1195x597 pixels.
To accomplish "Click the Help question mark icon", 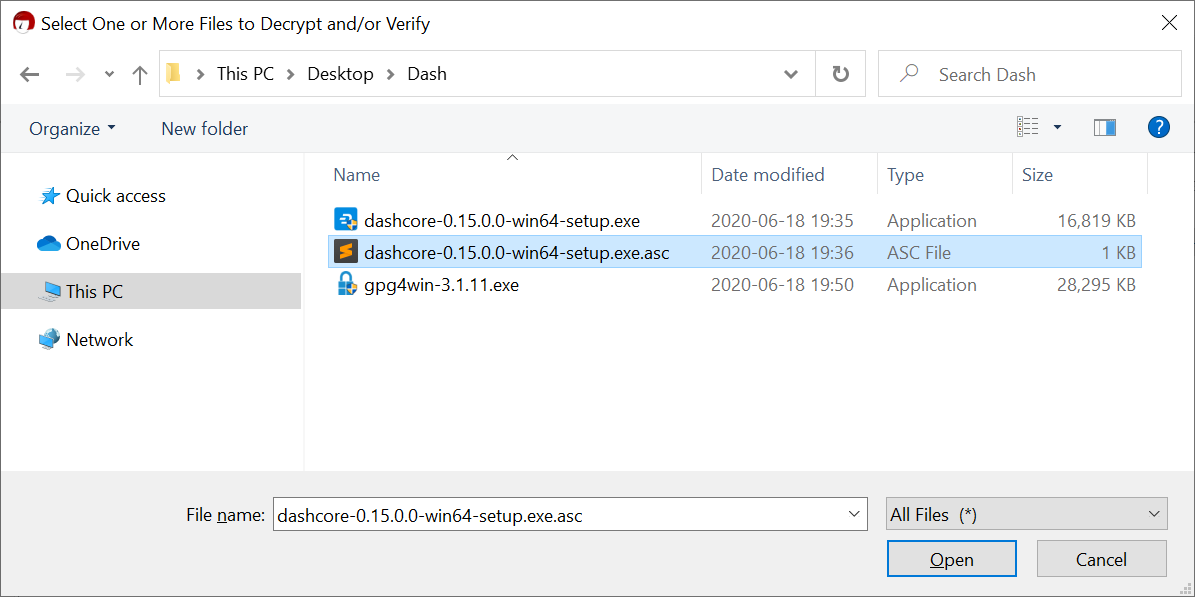I will [1158, 127].
